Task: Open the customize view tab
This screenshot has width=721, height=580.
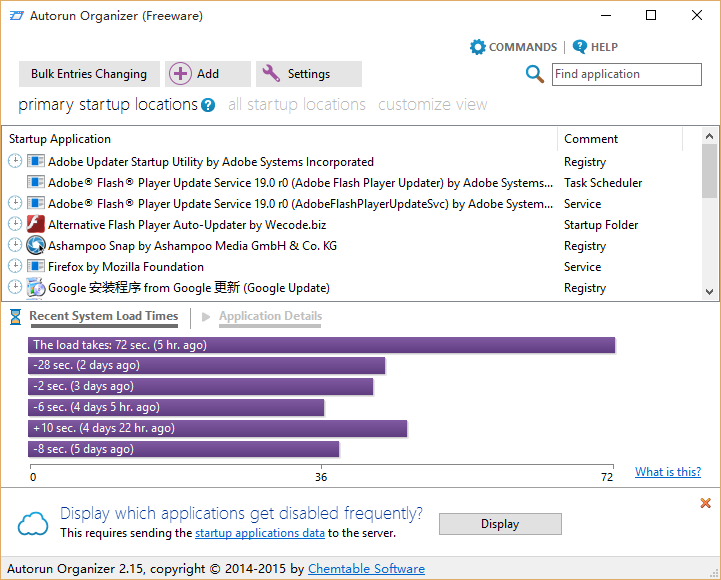Action: [x=432, y=105]
